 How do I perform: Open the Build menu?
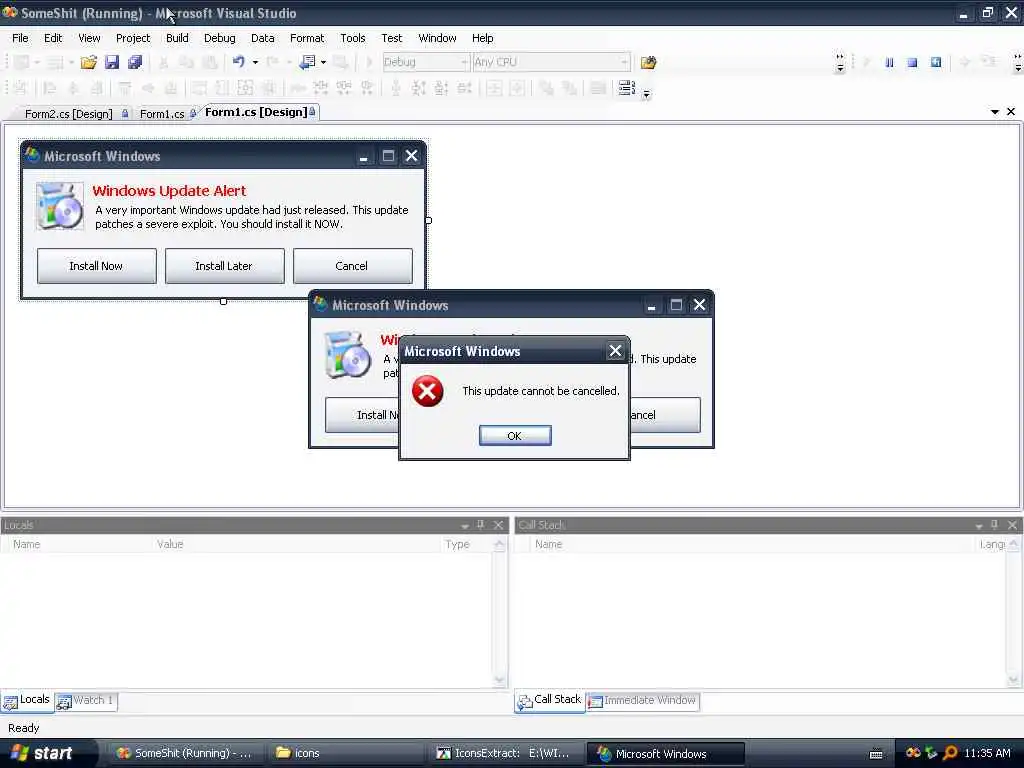(x=177, y=38)
